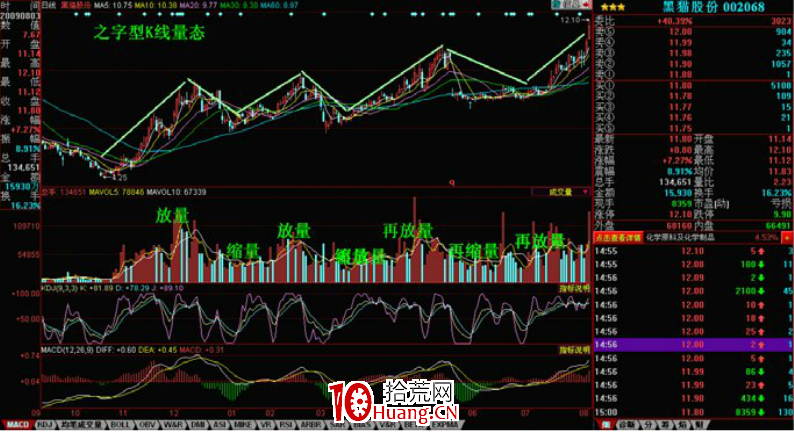Viewport: 794px width, 432px height.
Task: Switch to the MACD indicator tab
Action: (x=18, y=424)
